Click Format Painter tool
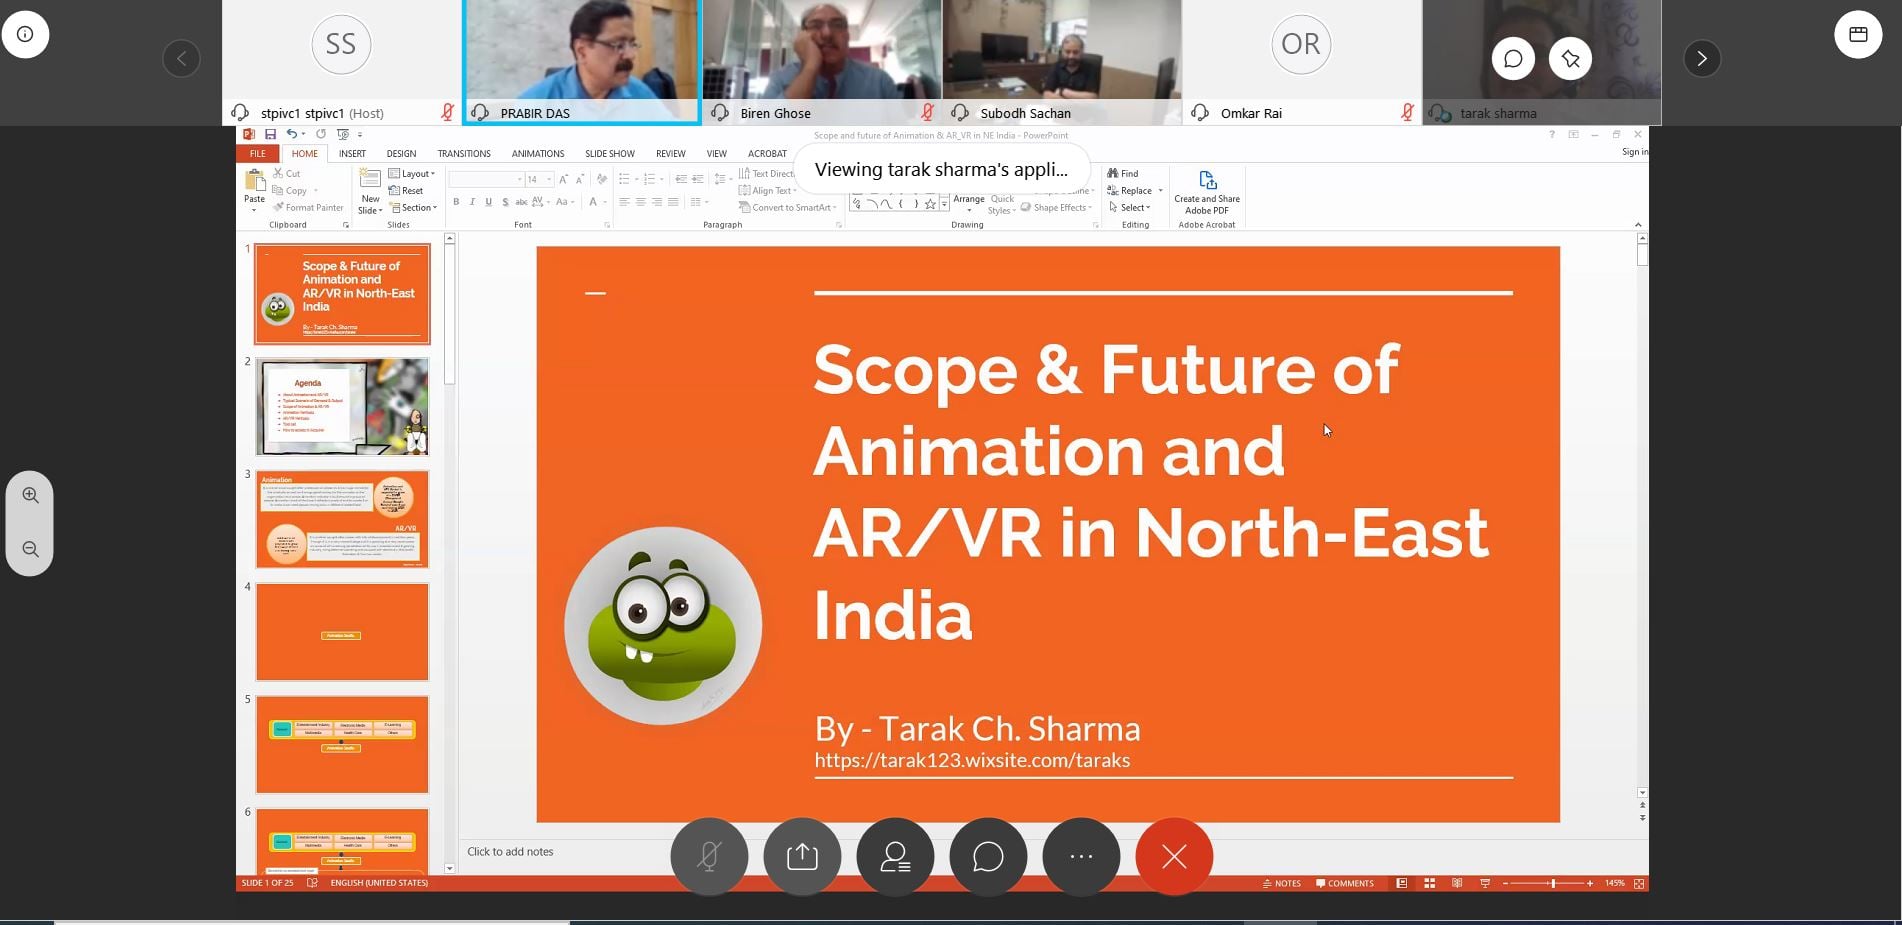Screen dimensions: 1902x925 [308, 208]
